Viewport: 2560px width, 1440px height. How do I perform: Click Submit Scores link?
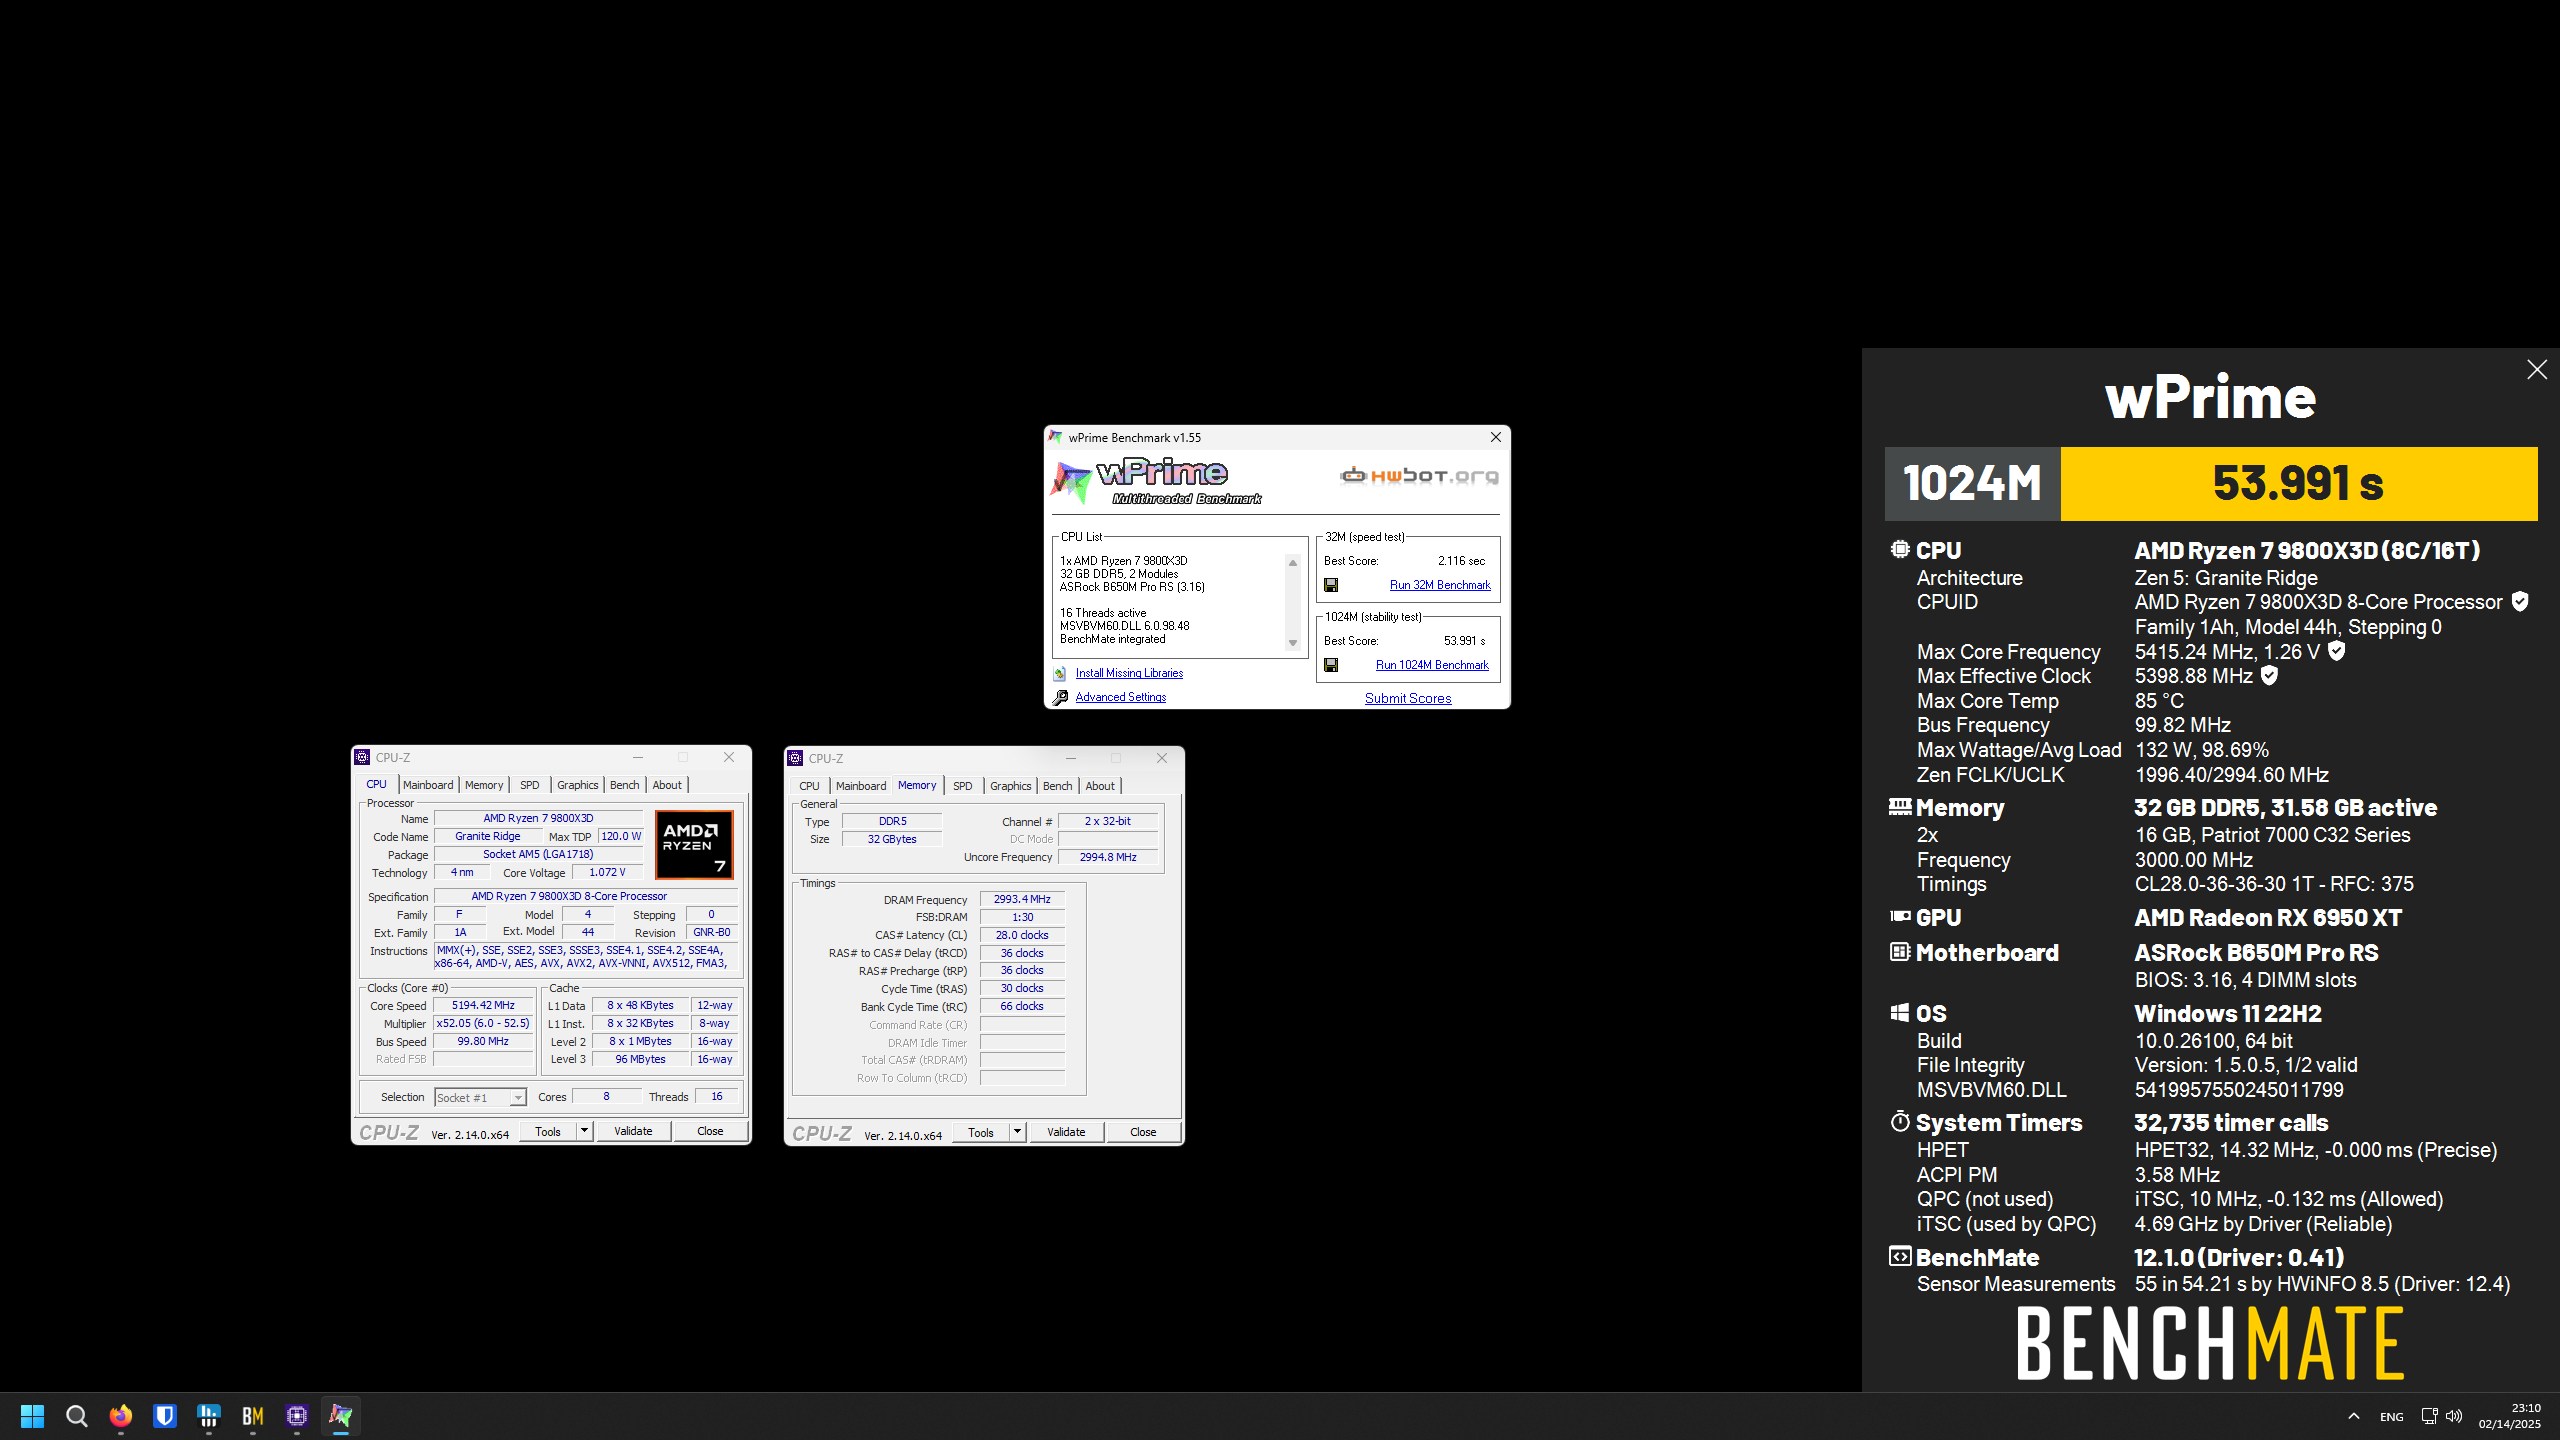(x=1408, y=698)
